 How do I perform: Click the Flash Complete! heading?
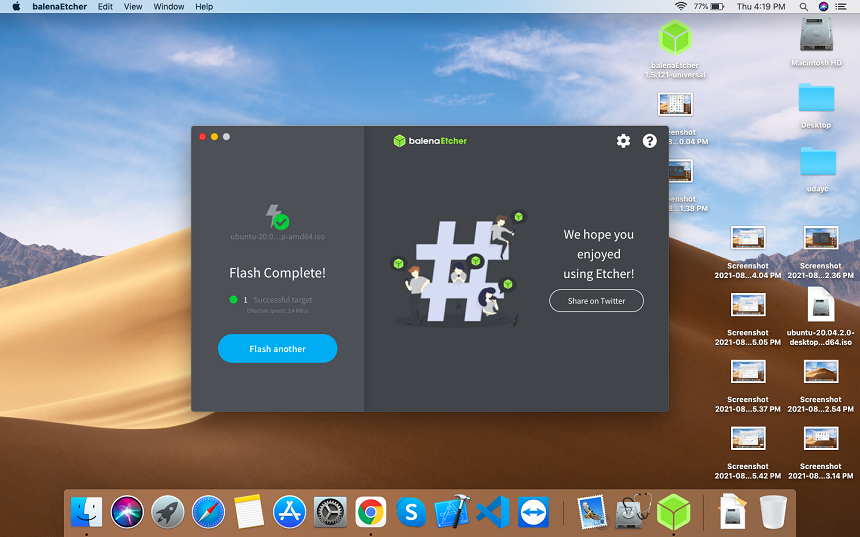(278, 273)
